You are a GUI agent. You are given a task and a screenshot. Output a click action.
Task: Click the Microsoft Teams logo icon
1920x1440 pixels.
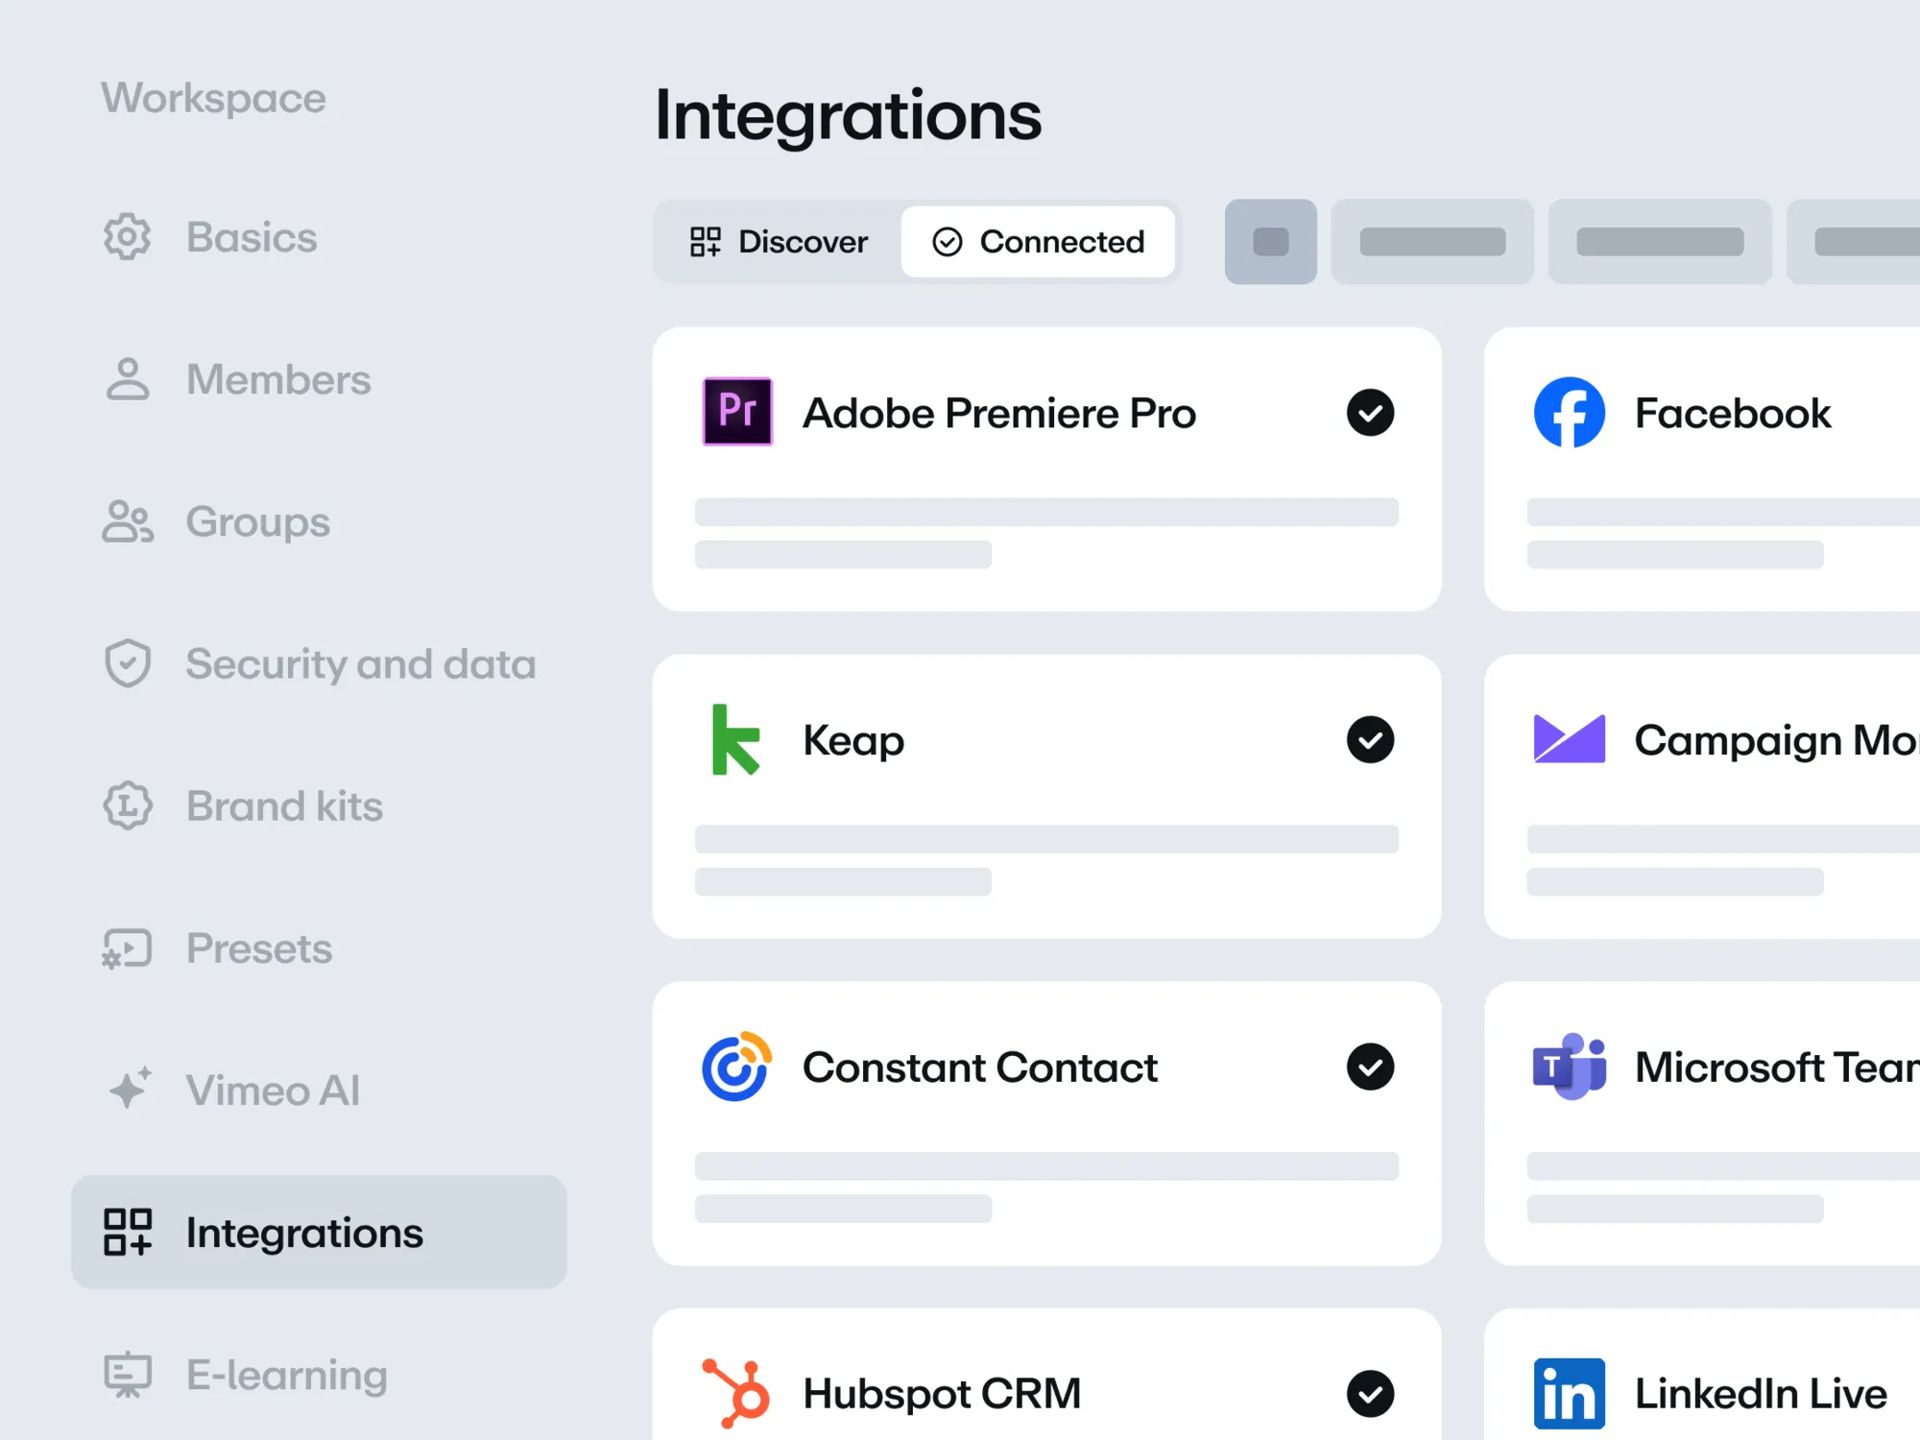[x=1569, y=1066]
